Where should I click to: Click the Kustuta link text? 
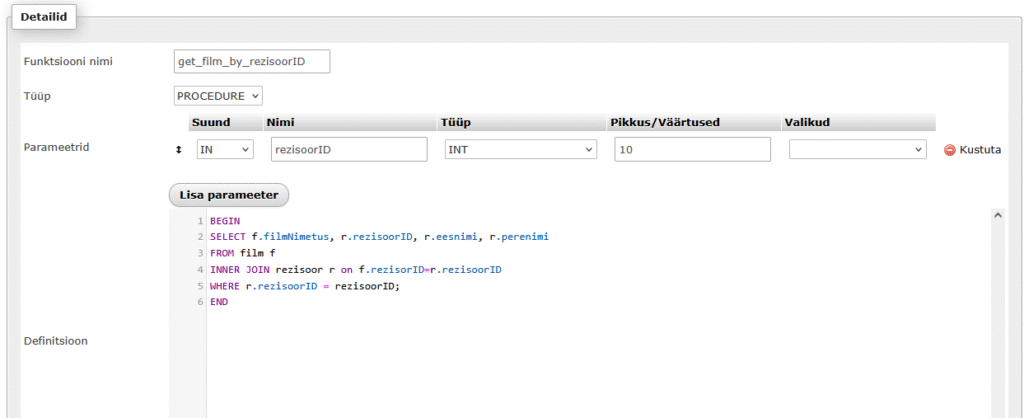click(x=980, y=150)
